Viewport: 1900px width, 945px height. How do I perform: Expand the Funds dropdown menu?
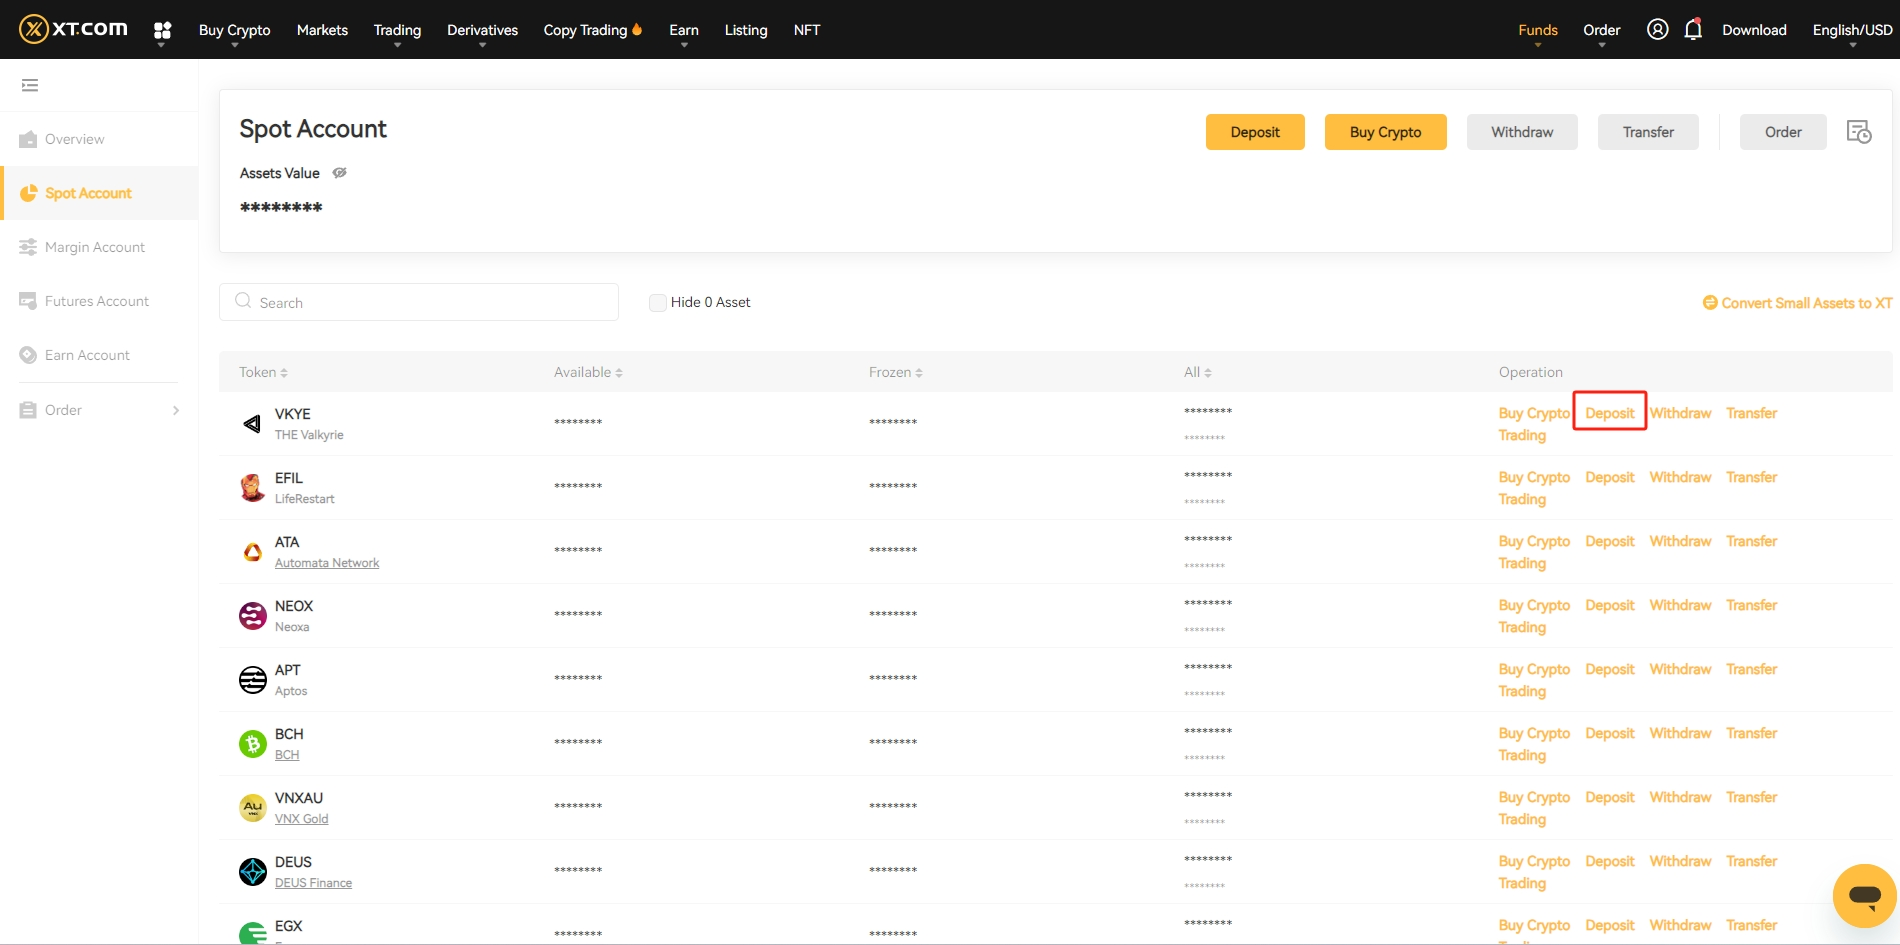click(x=1537, y=30)
